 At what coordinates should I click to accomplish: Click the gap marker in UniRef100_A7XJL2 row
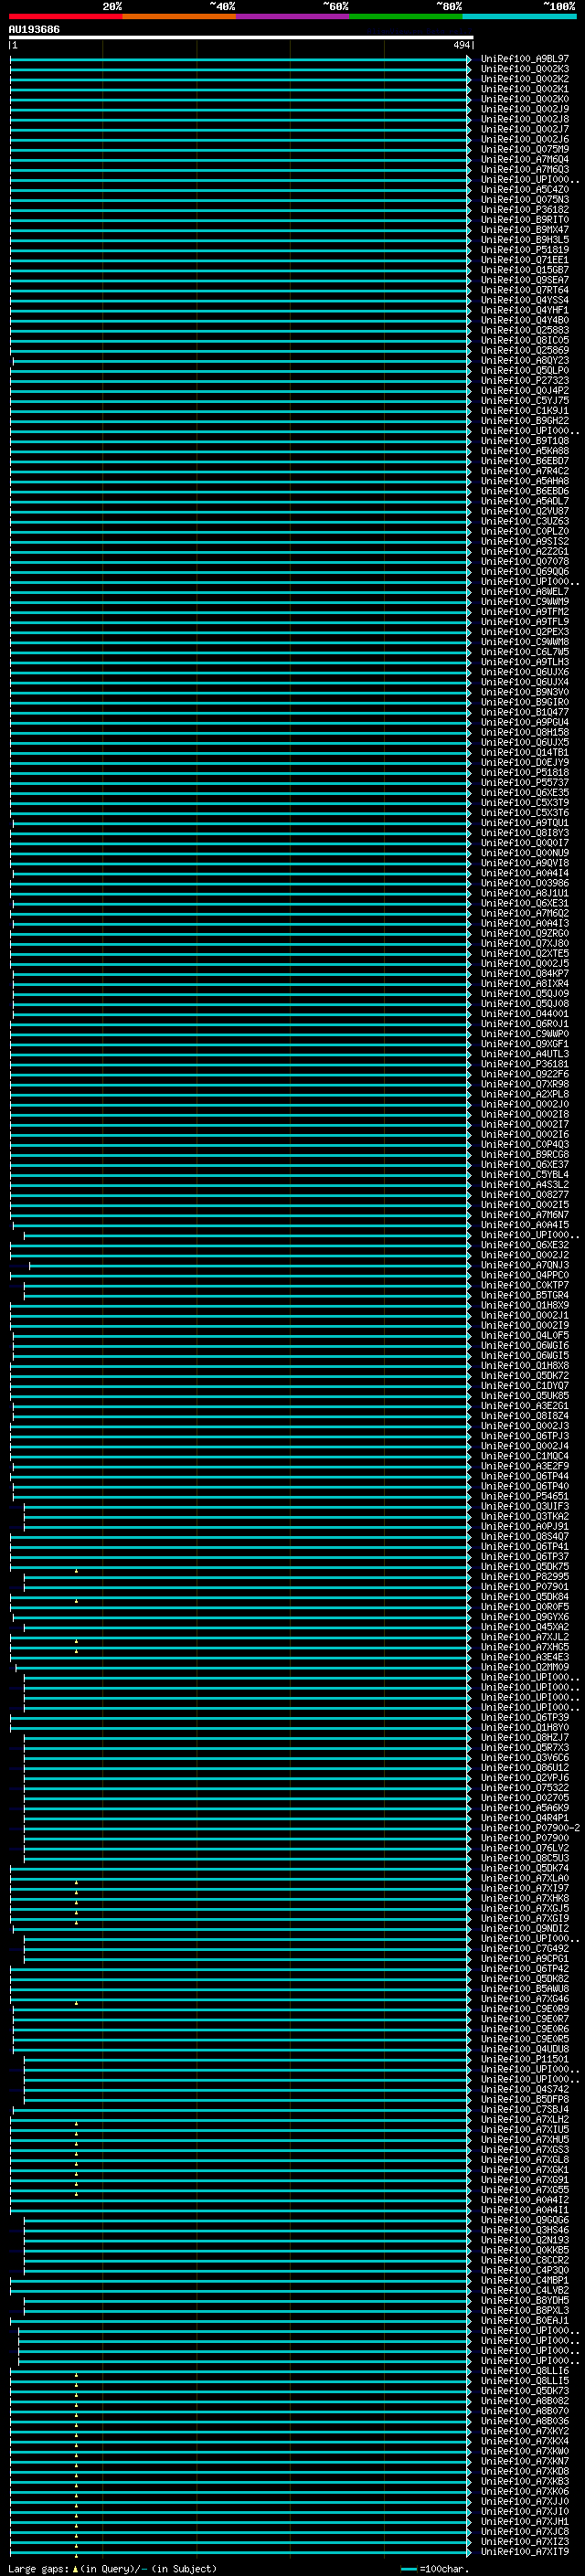click(76, 1641)
